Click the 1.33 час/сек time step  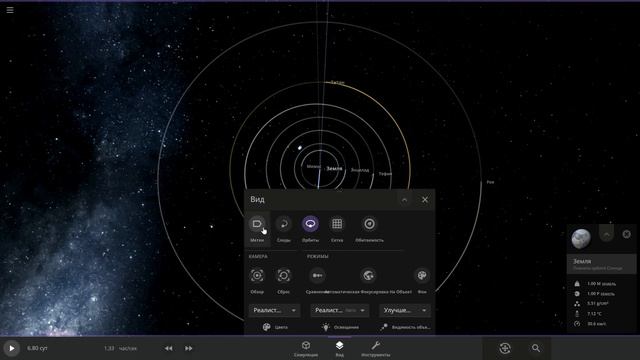click(120, 348)
